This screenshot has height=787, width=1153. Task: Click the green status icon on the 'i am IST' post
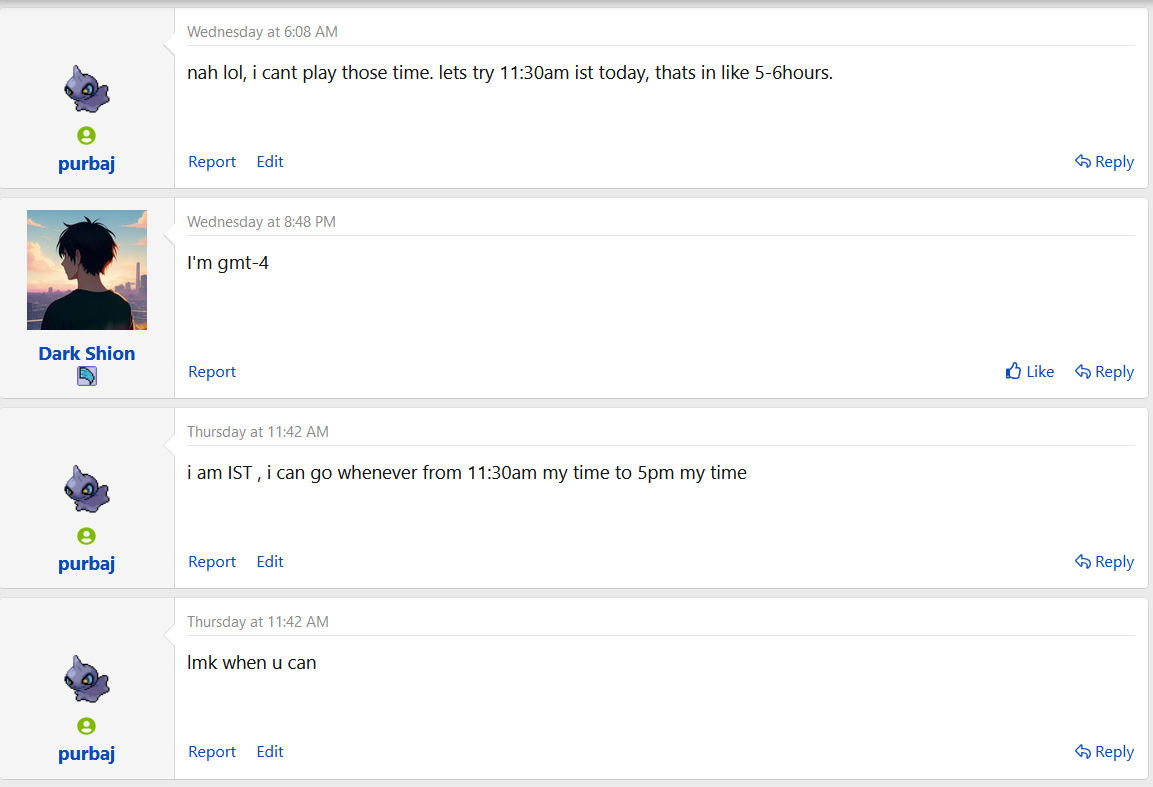point(87,536)
